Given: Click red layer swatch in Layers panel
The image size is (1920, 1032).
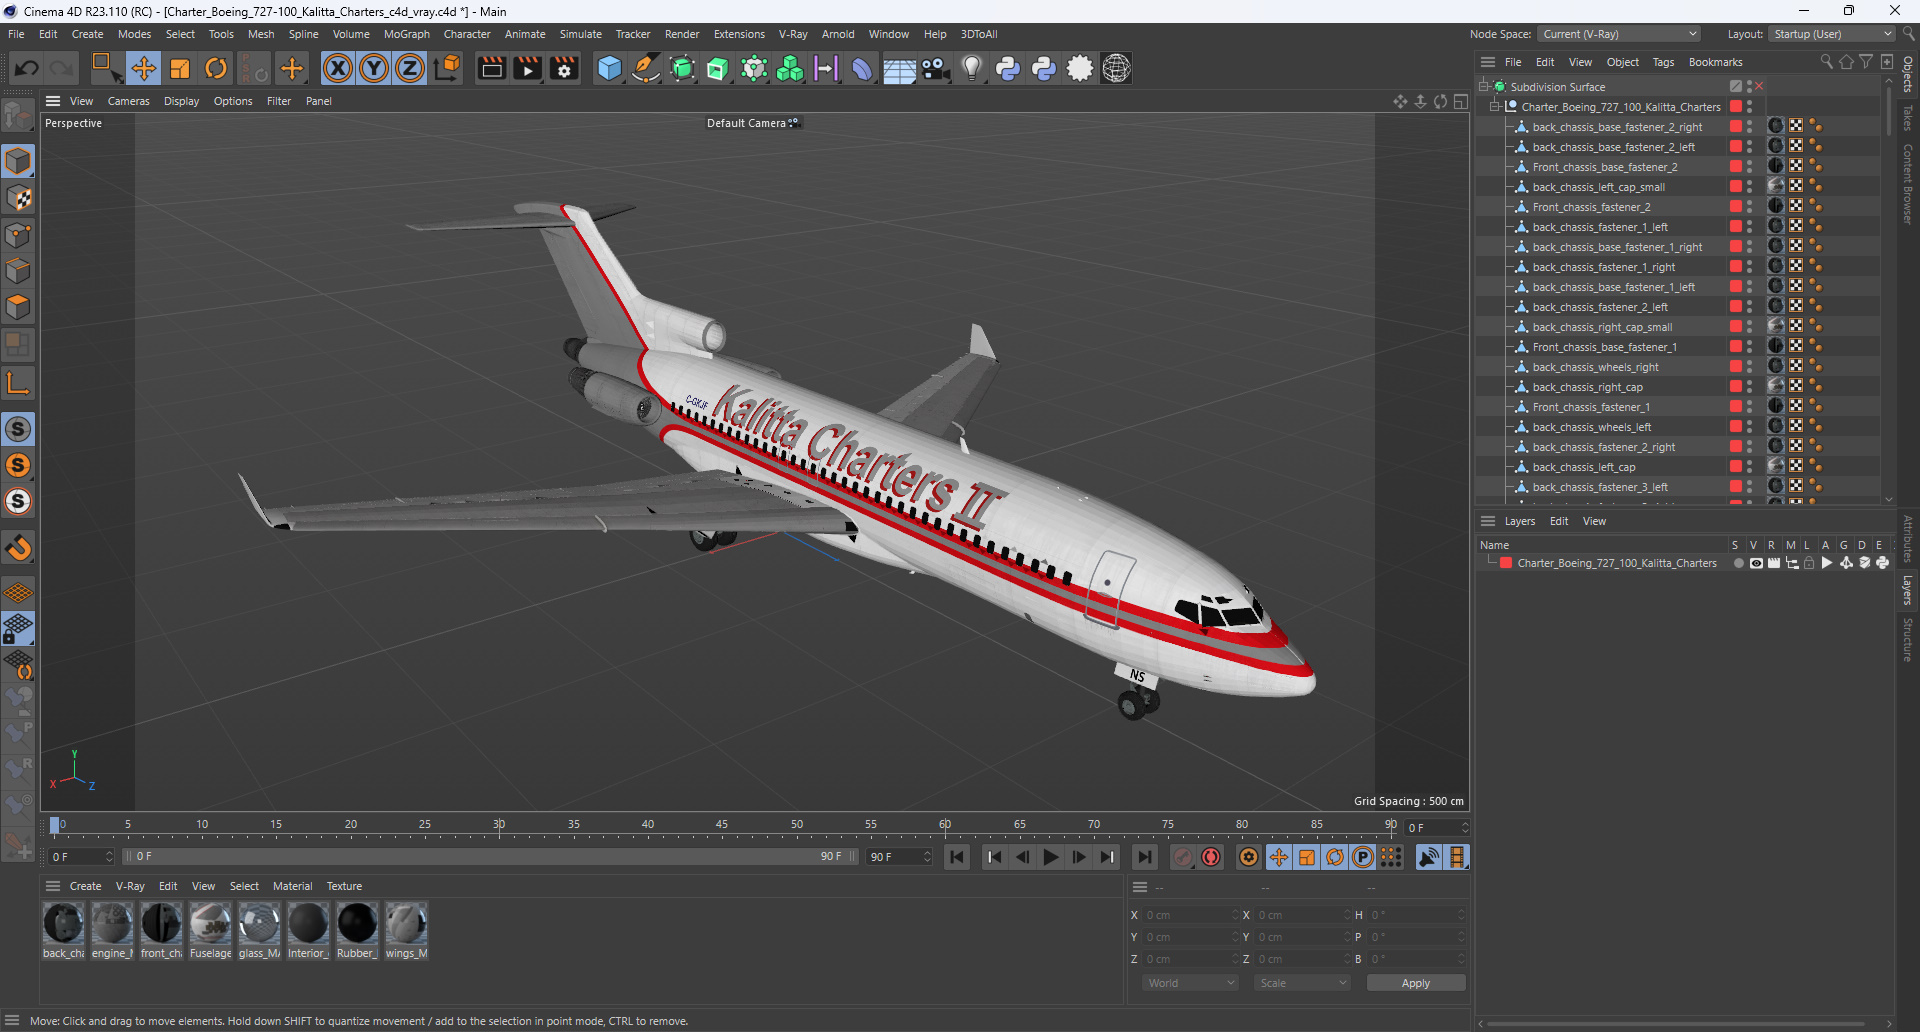Looking at the screenshot, I should (x=1506, y=563).
